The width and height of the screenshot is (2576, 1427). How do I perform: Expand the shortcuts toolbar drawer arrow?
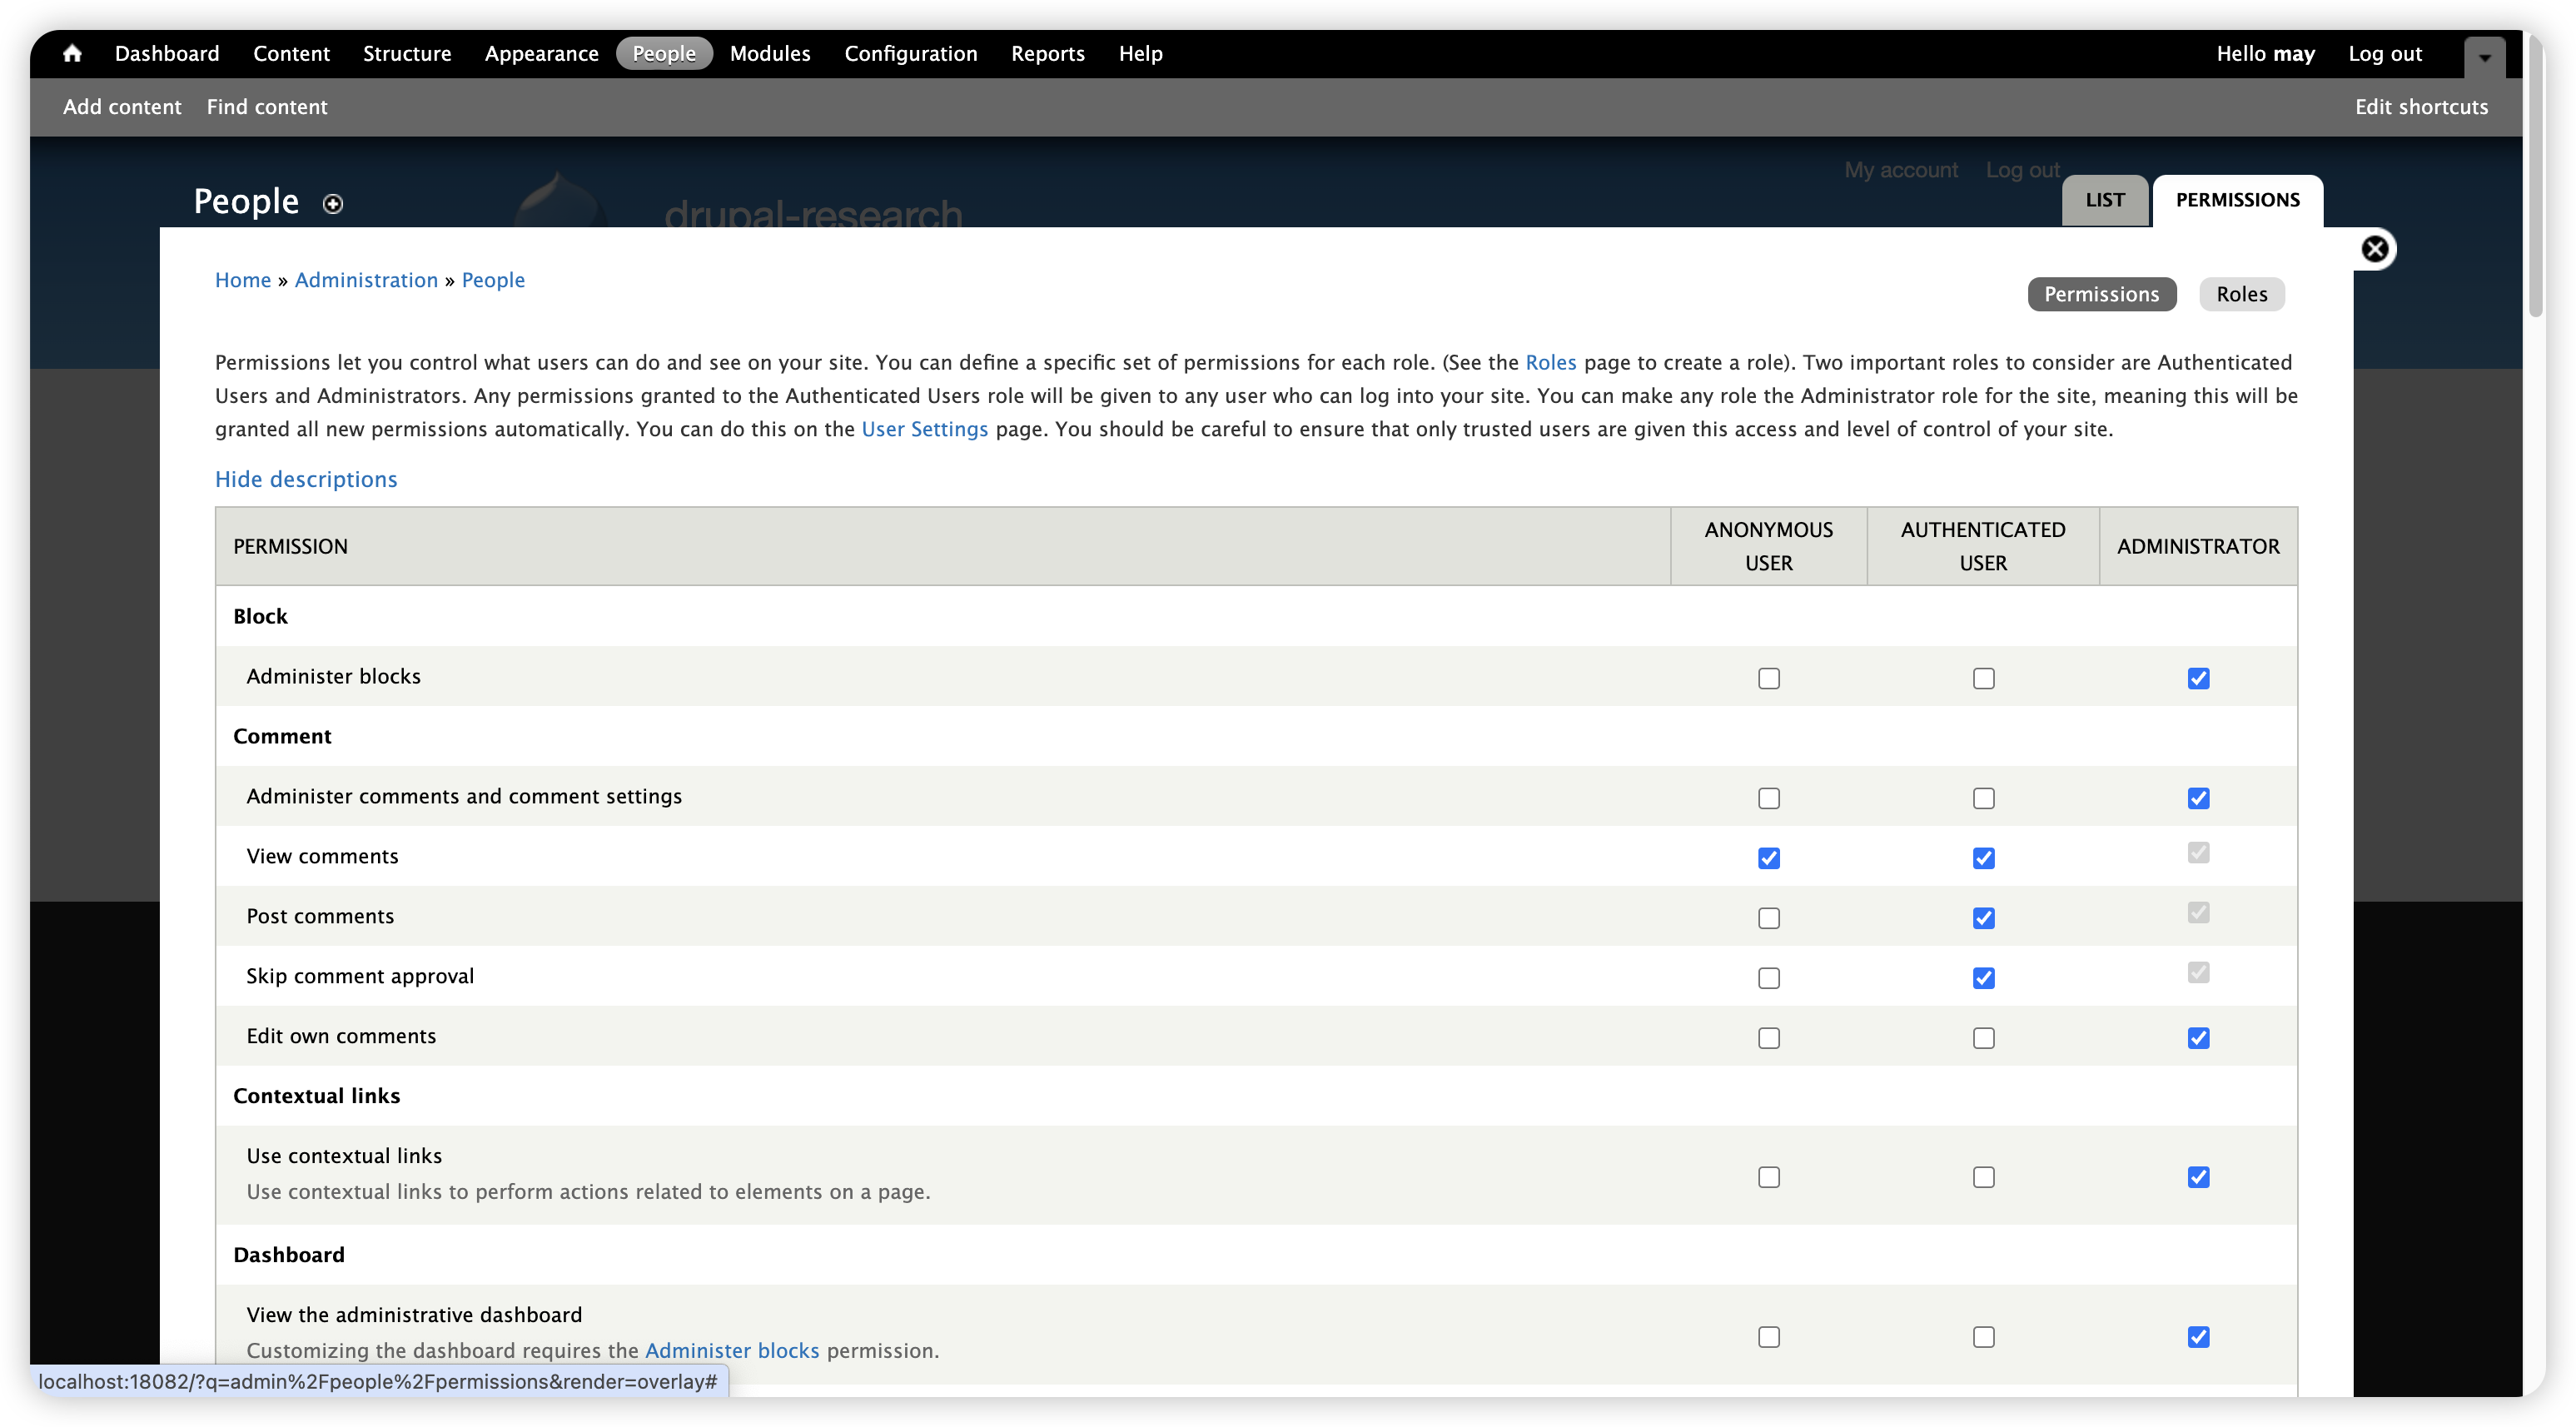(x=2485, y=57)
